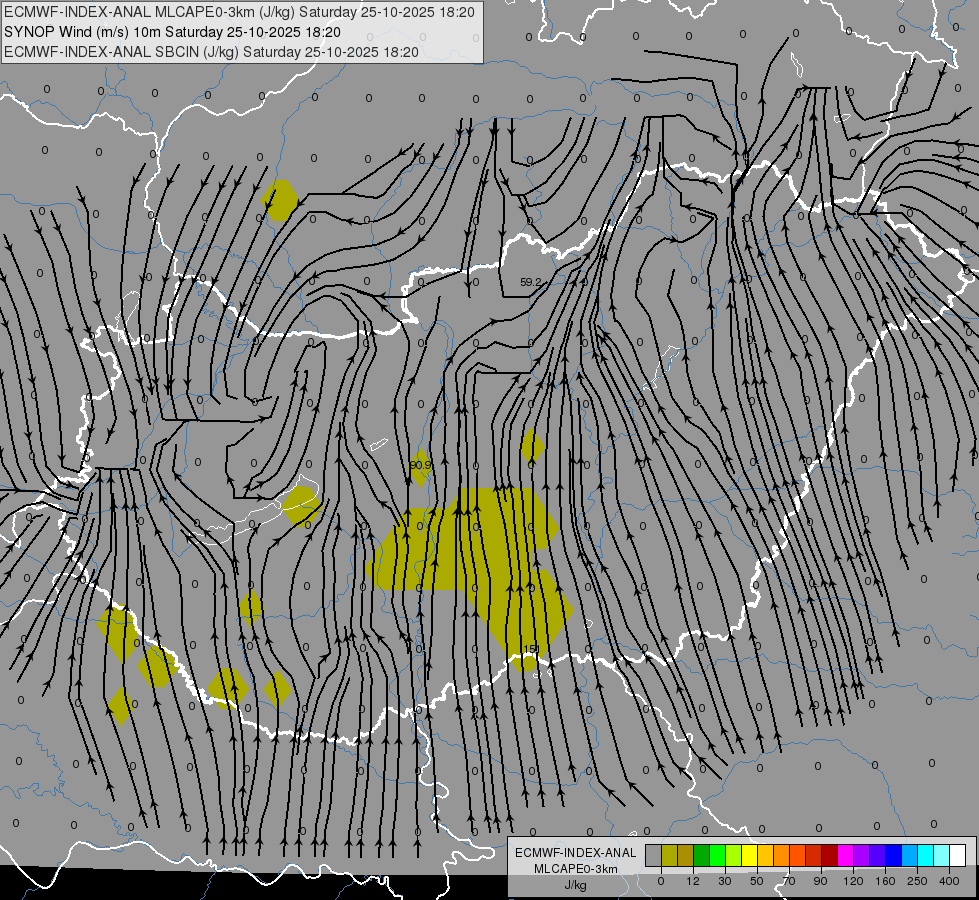Click the legend tick label 12
The height and width of the screenshot is (900, 979).
pyautogui.click(x=693, y=881)
